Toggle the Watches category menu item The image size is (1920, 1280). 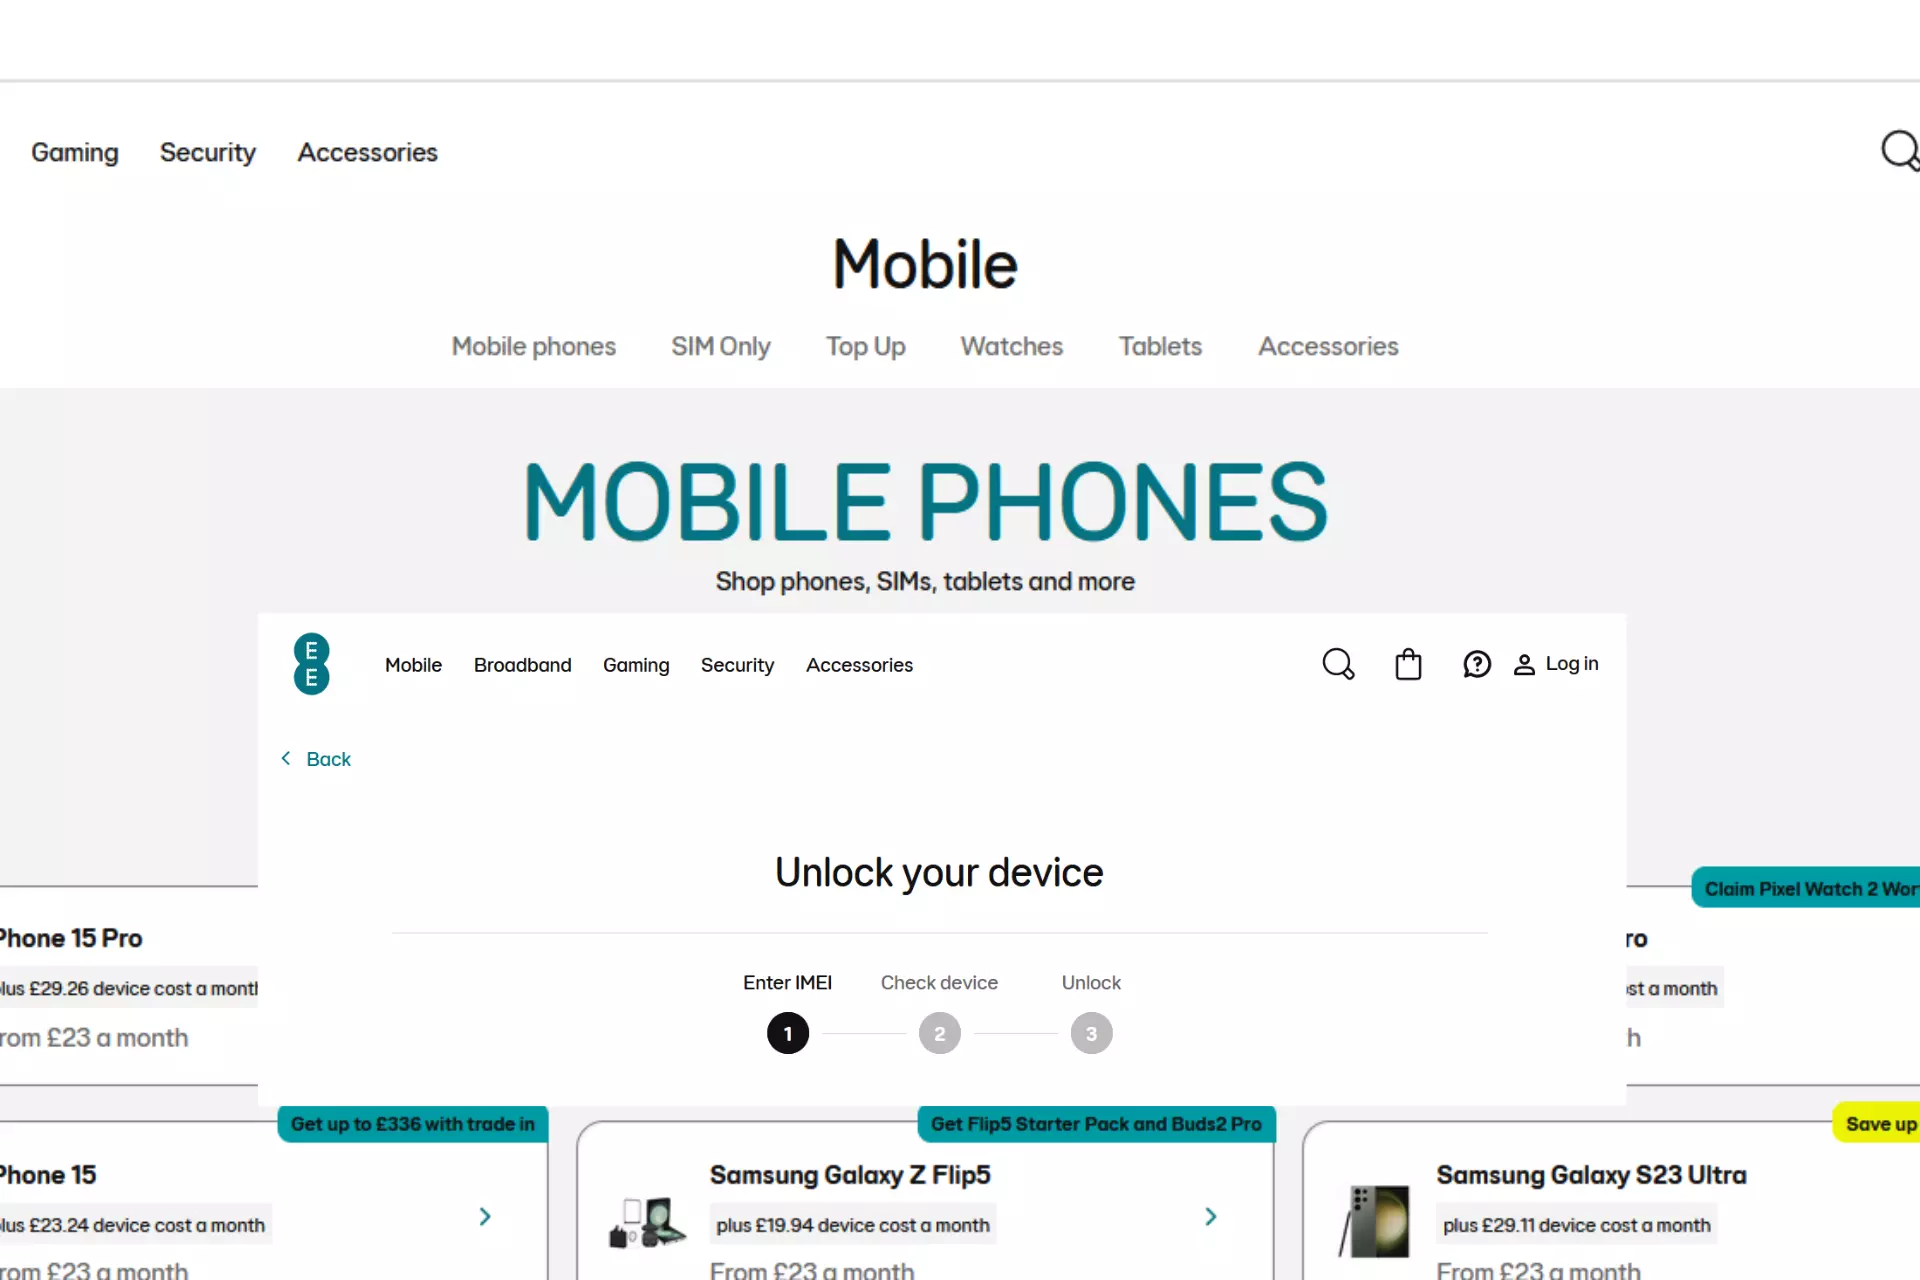[x=1010, y=346]
